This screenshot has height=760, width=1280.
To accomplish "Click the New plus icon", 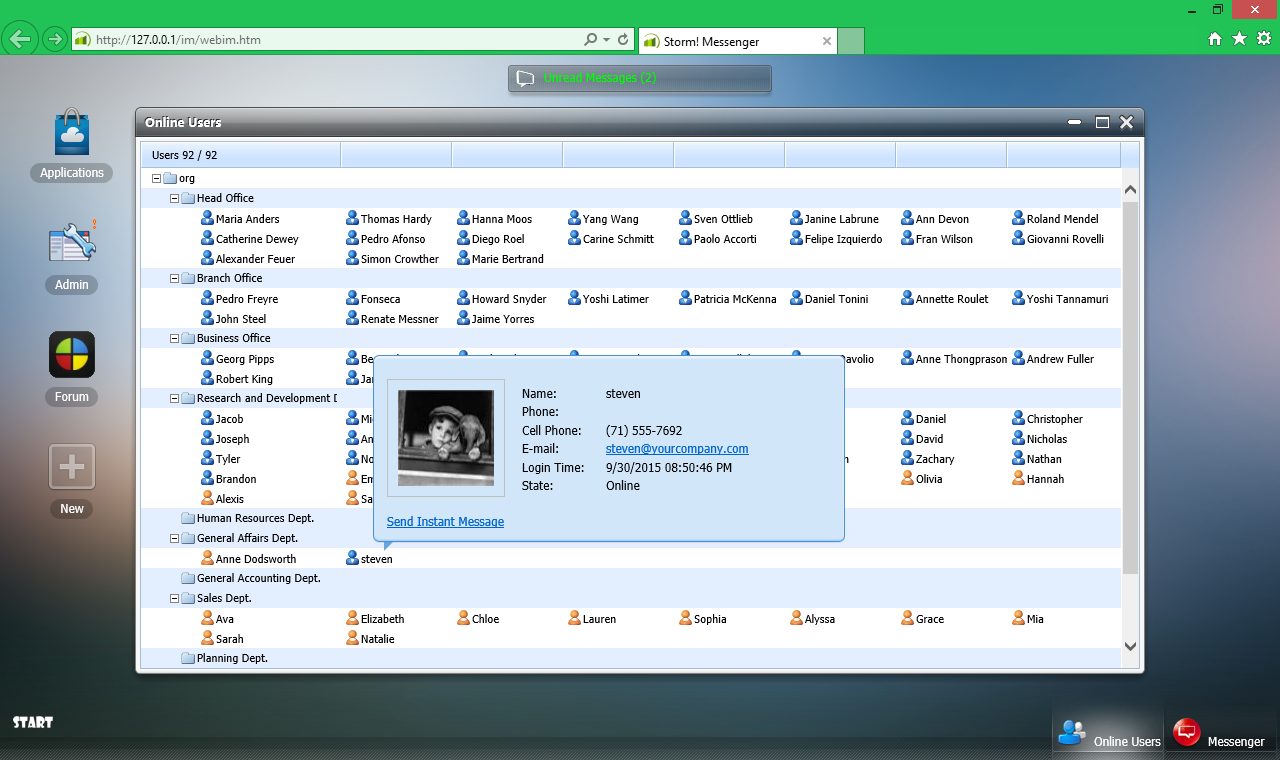I will (x=72, y=467).
